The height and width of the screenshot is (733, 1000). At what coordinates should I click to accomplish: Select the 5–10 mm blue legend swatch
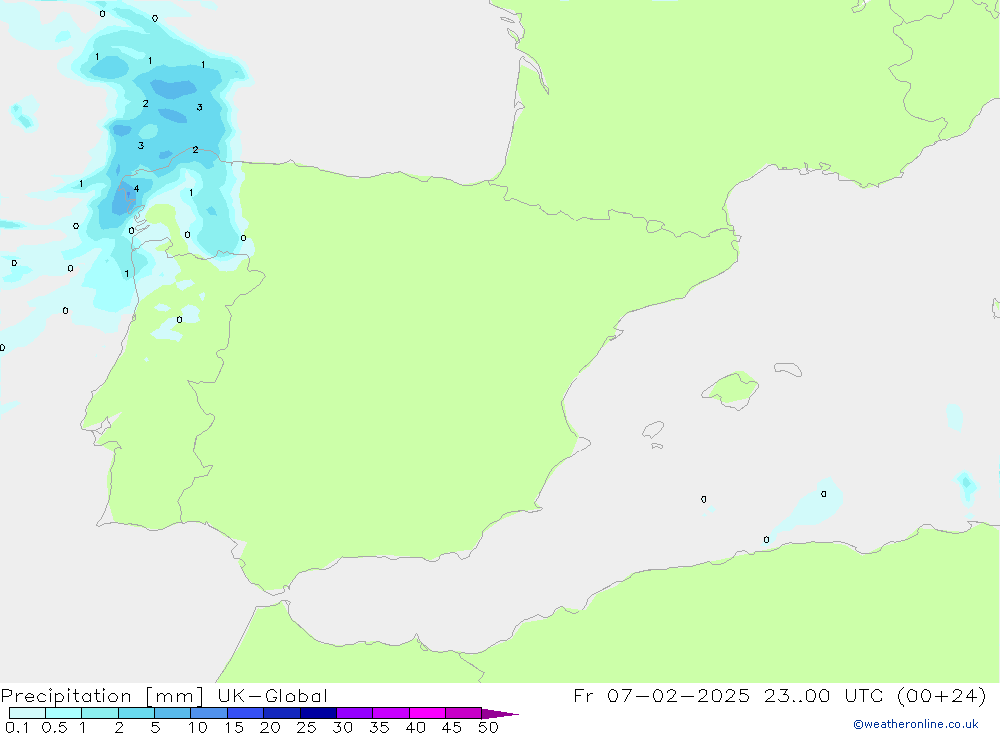click(173, 713)
